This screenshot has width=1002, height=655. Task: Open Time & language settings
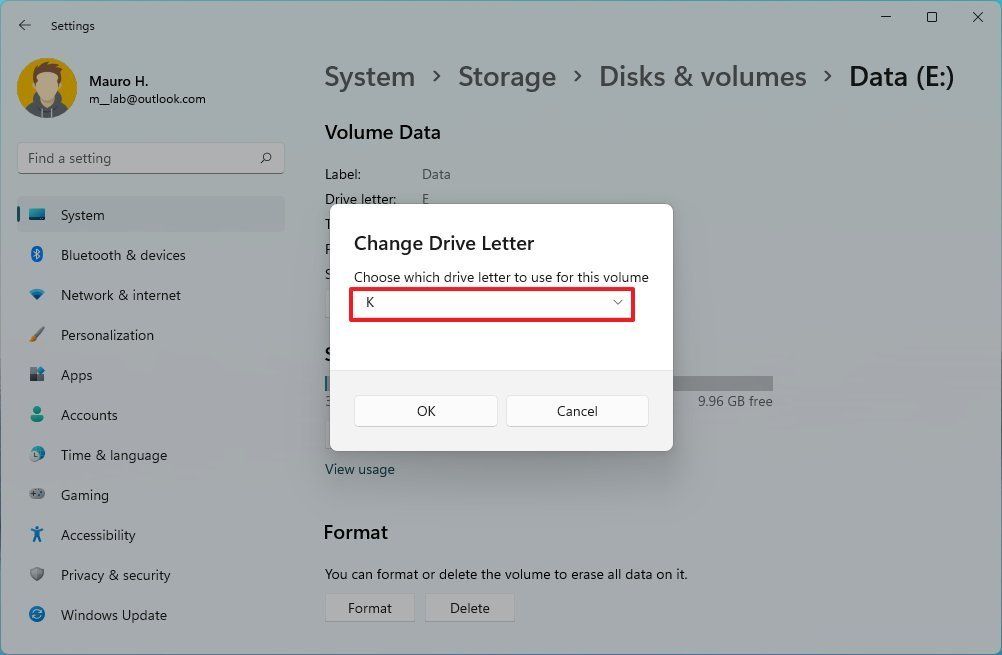coord(113,455)
